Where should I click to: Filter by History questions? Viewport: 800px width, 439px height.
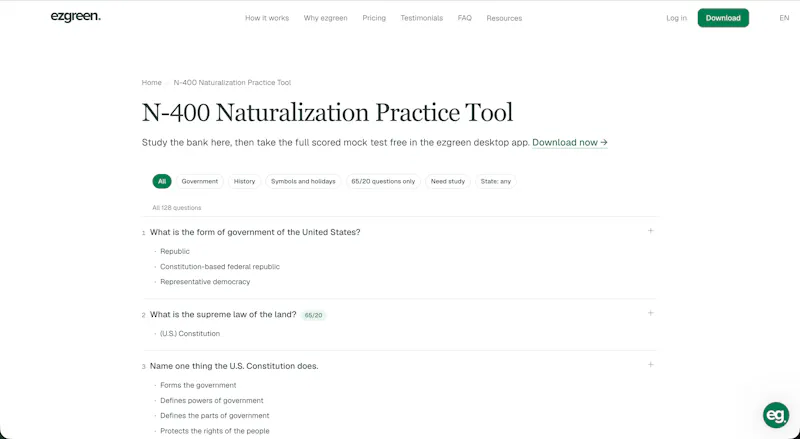click(x=244, y=181)
